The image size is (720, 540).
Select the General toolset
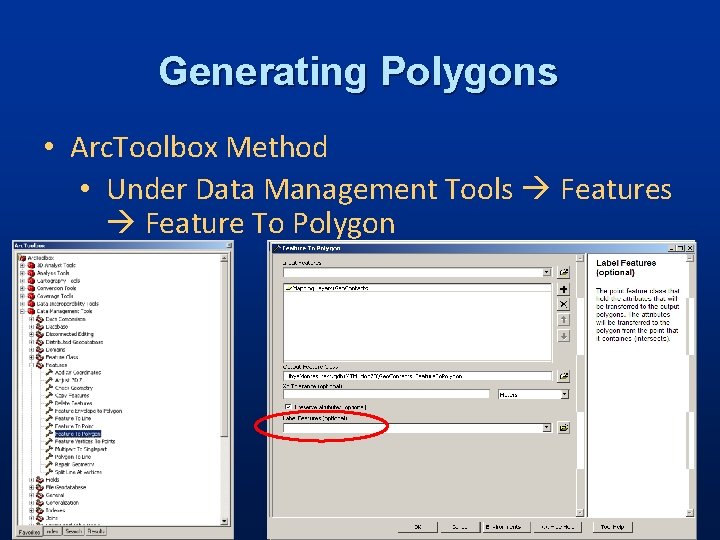(x=55, y=495)
